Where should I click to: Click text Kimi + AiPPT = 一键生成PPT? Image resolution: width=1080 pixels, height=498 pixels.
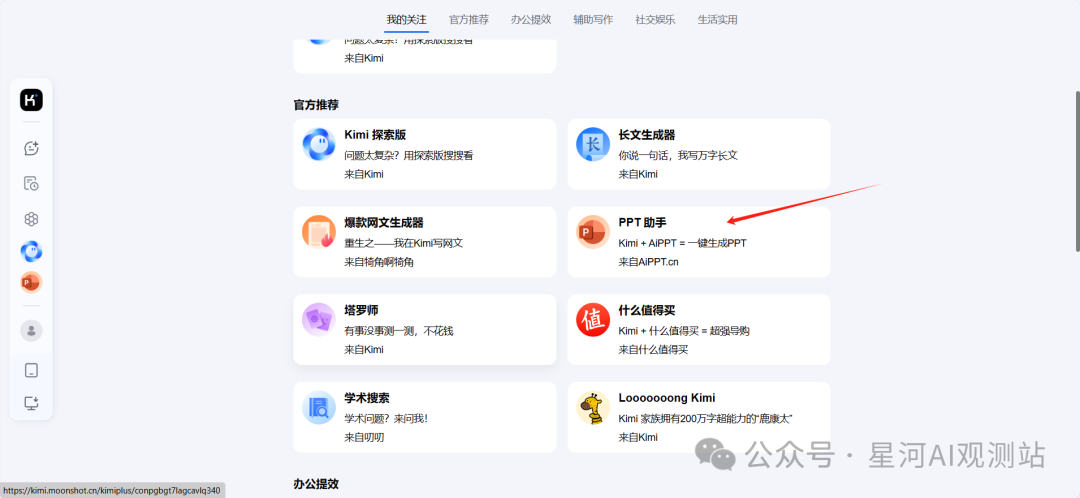coord(683,243)
